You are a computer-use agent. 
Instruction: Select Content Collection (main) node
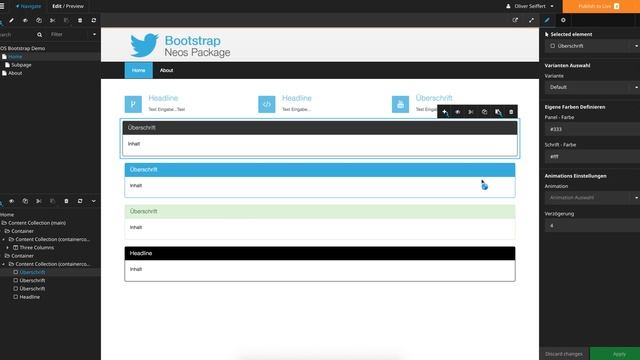[37, 223]
